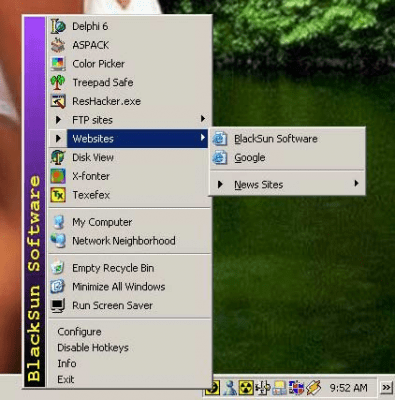Expand the News Sites submenu arrow
Viewport: 395px width, 400px height.
pyautogui.click(x=356, y=183)
